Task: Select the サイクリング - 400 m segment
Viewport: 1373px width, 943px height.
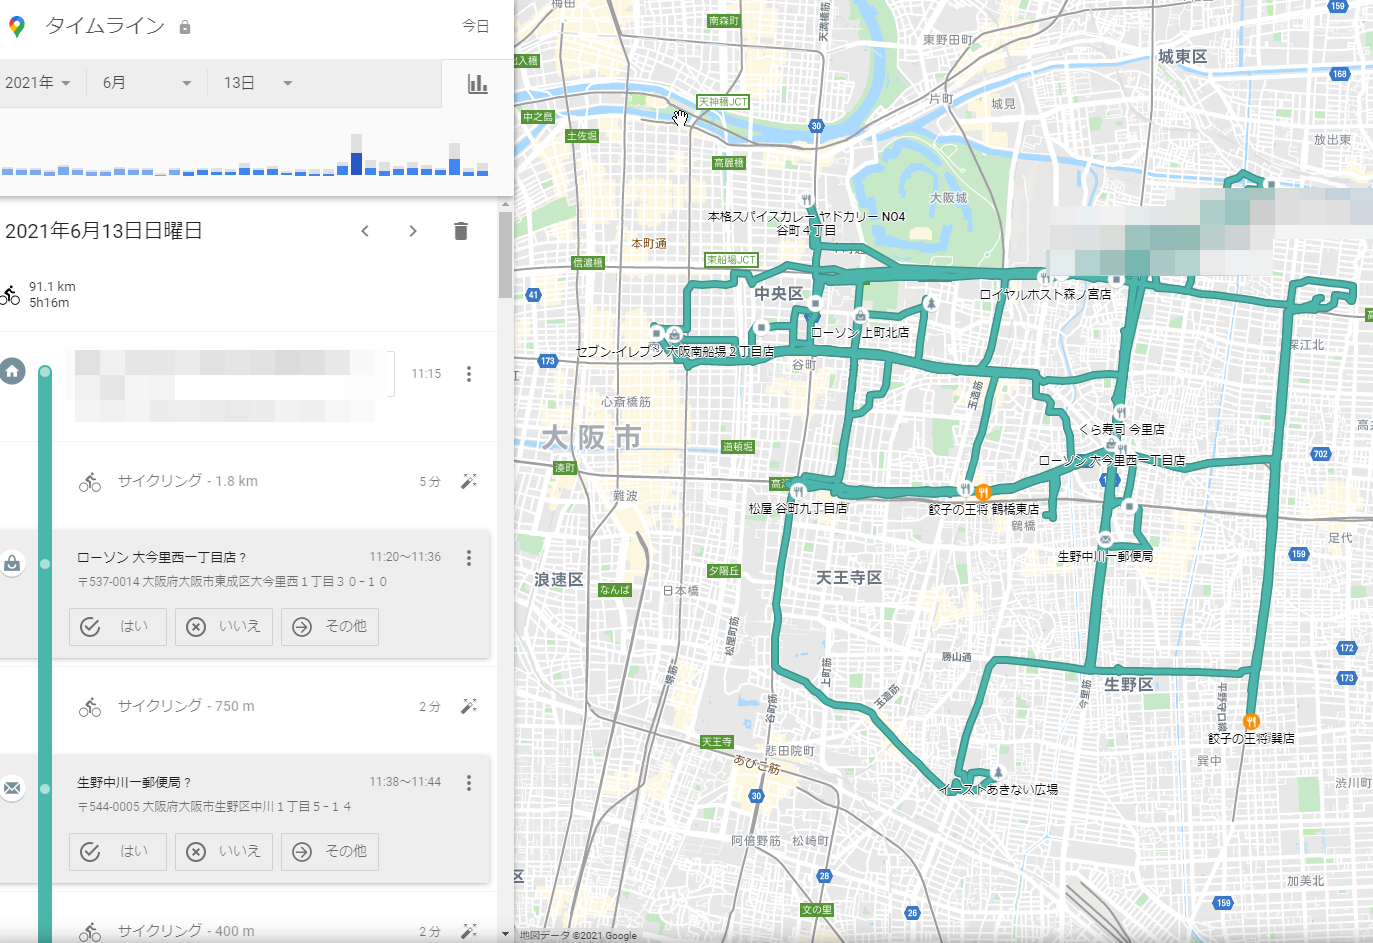Action: 186,931
